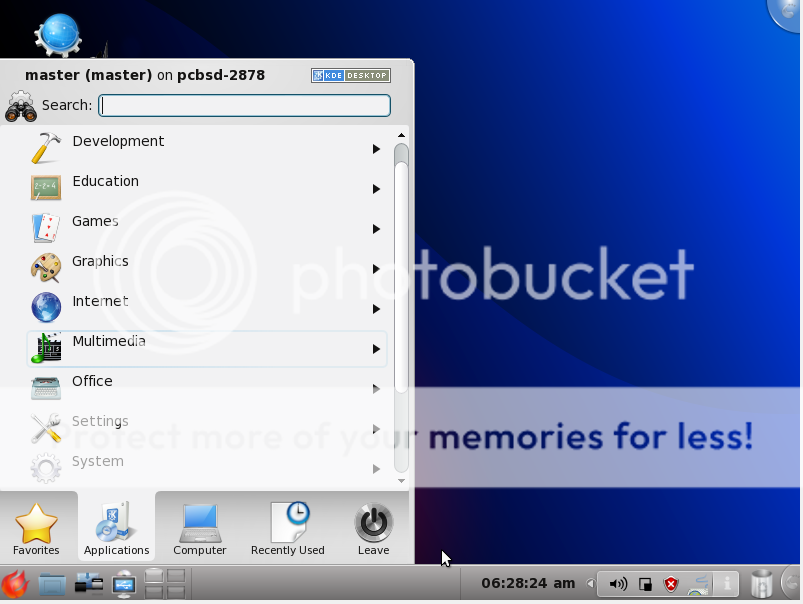
Task: Click the network computers icon in the panel
Action: click(89, 583)
